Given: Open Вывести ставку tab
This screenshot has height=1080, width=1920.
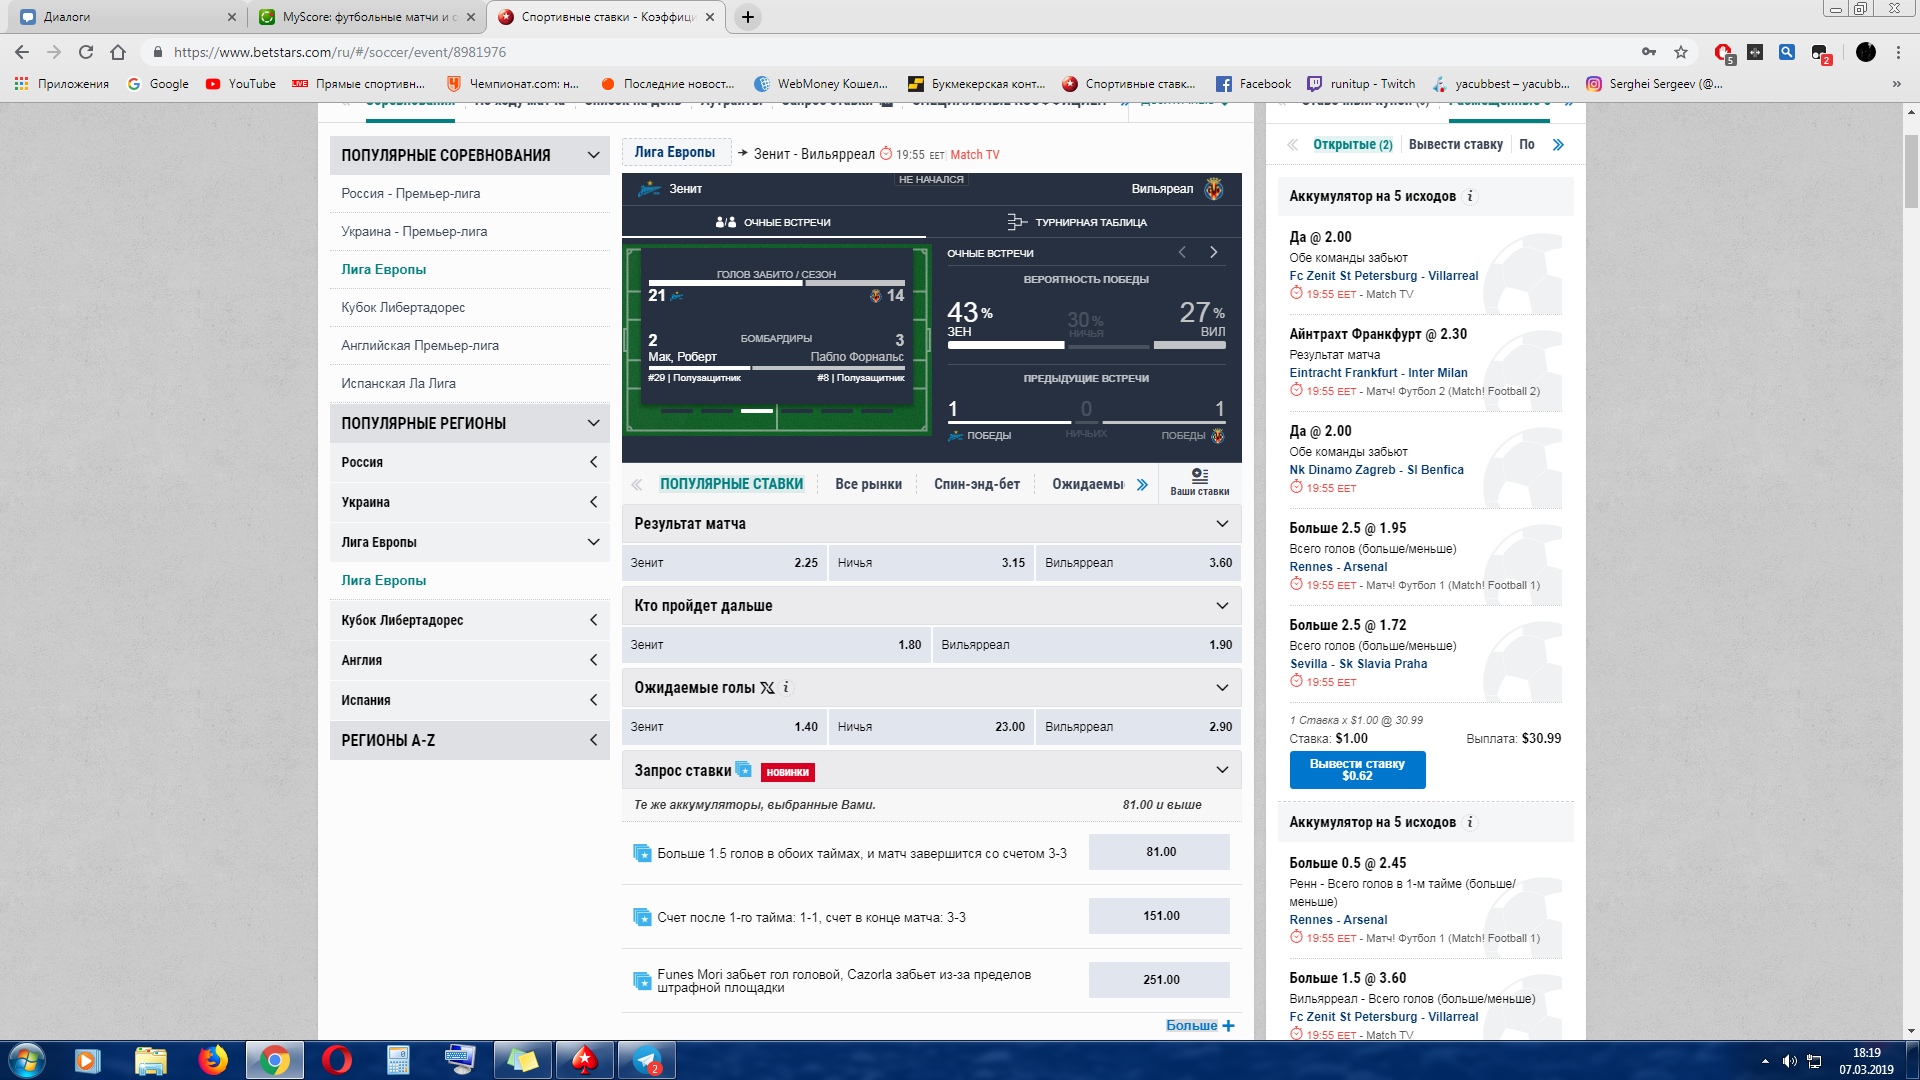Looking at the screenshot, I should (1455, 144).
